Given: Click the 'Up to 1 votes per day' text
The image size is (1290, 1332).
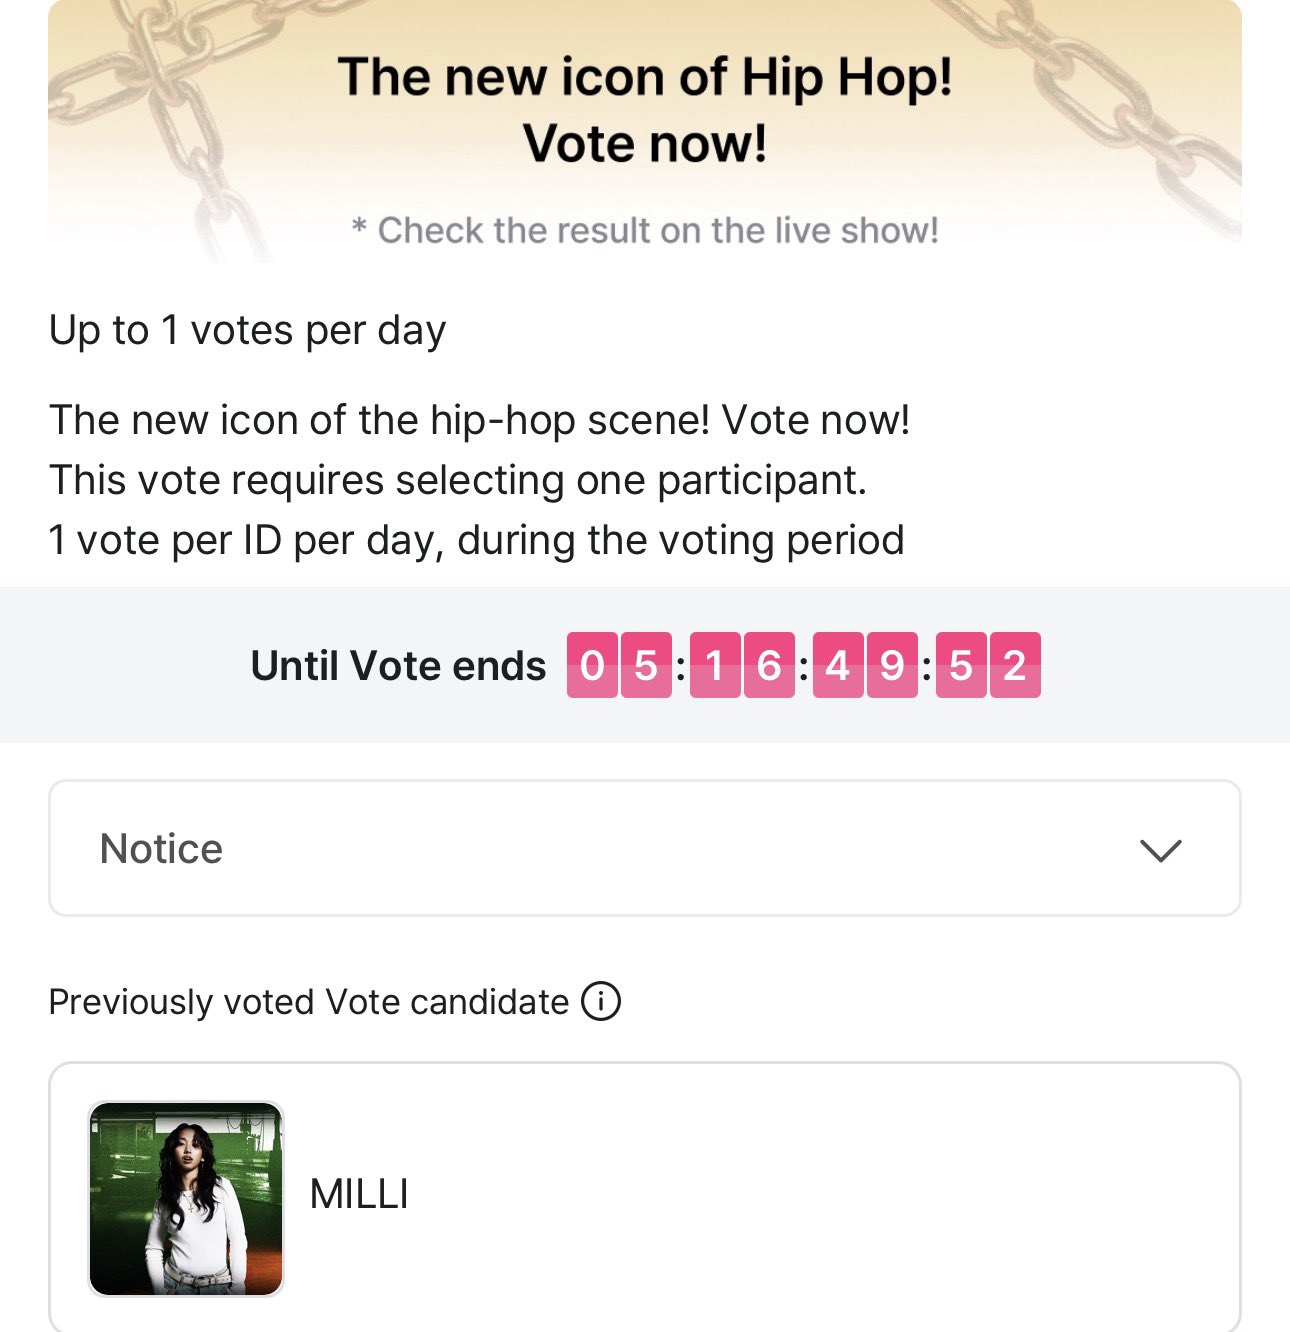Looking at the screenshot, I should point(247,330).
